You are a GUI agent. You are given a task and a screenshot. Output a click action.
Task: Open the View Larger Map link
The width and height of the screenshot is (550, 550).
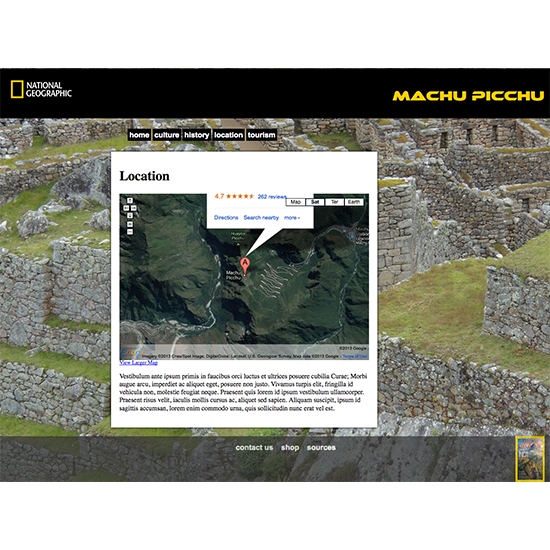139,363
